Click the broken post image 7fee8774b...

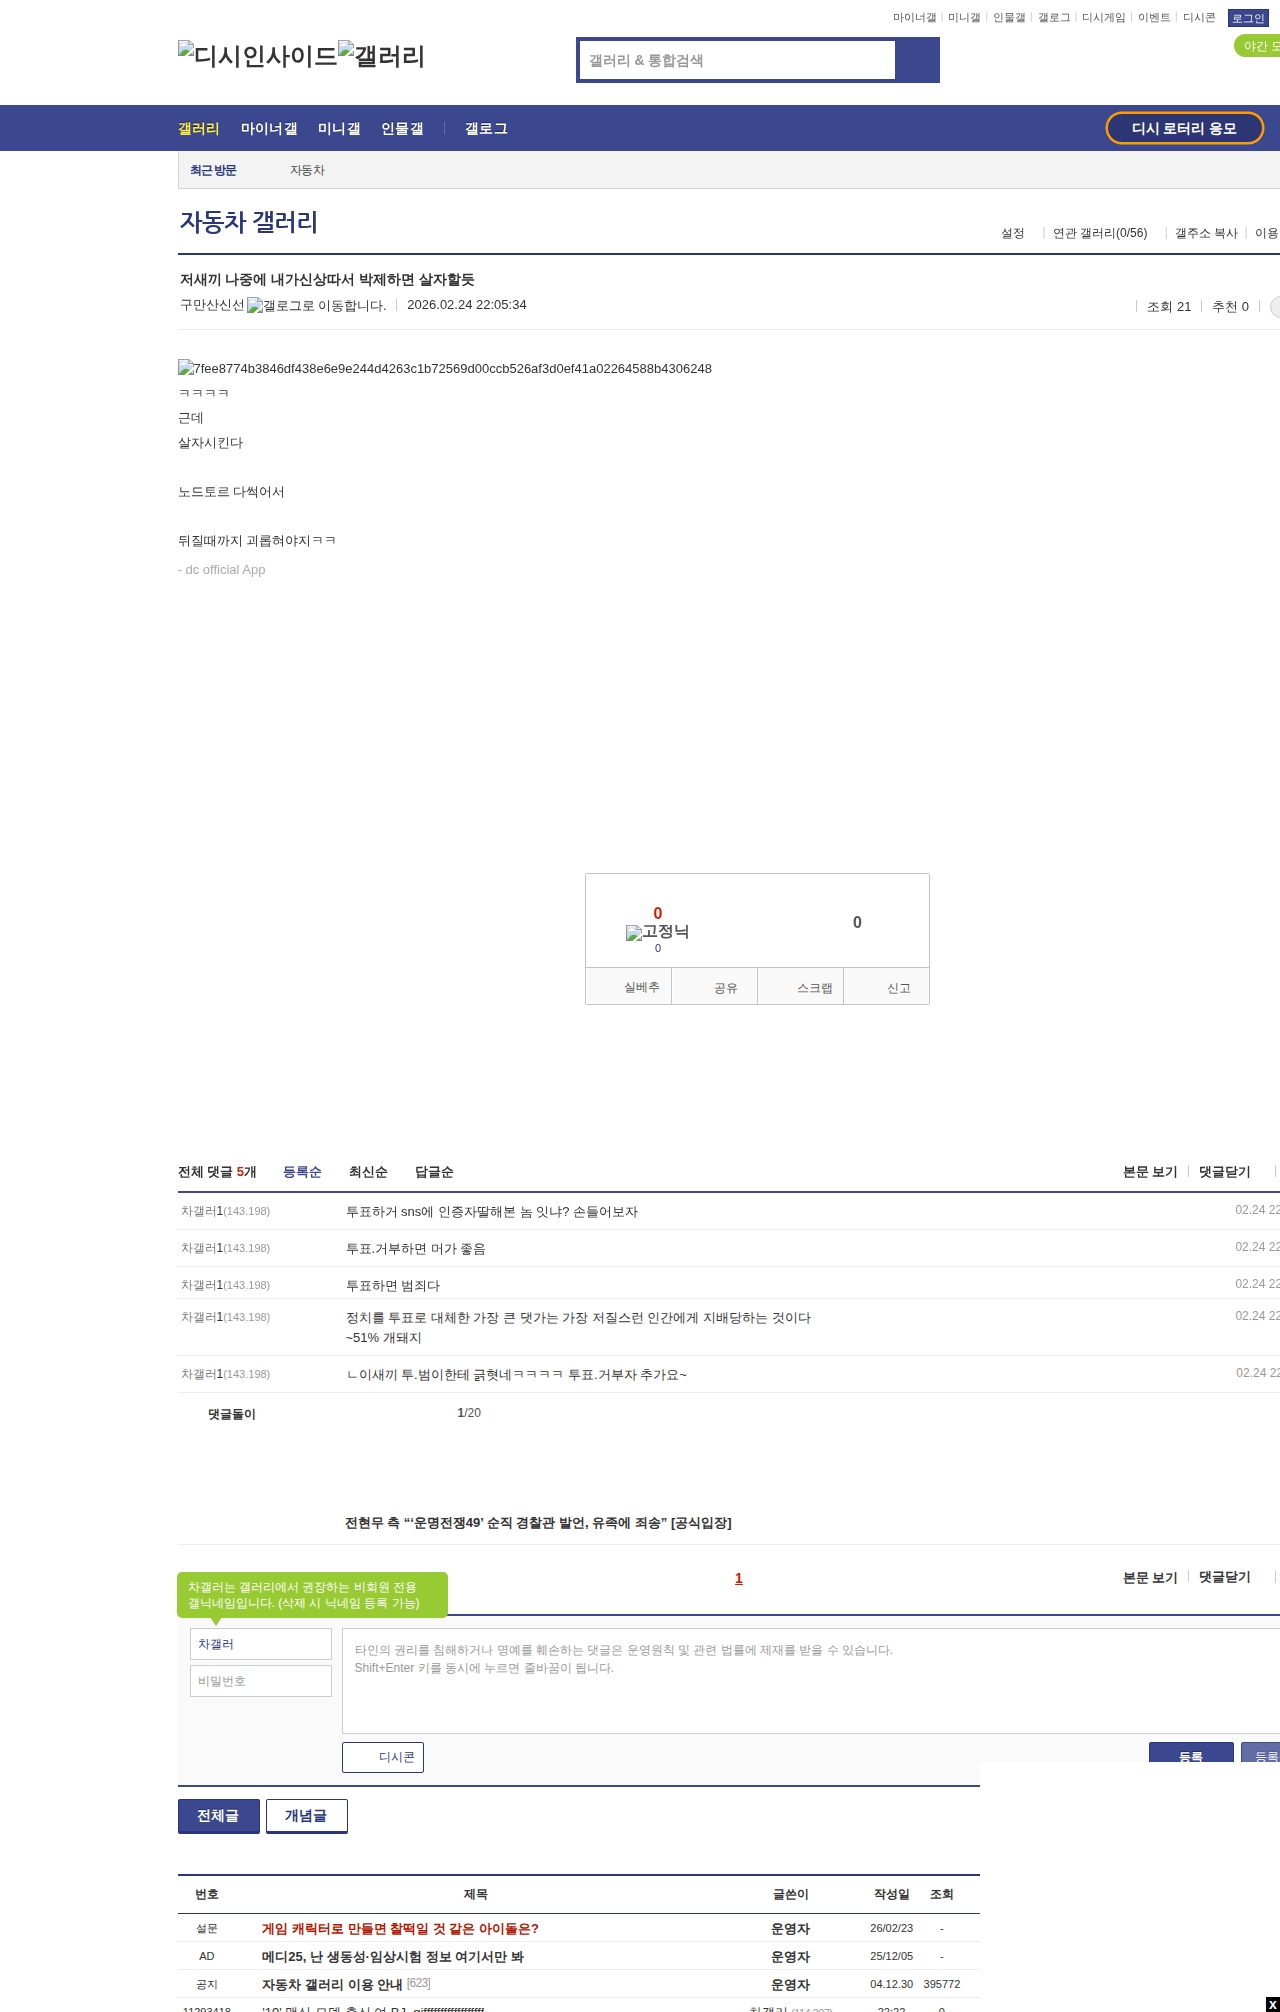[x=445, y=369]
